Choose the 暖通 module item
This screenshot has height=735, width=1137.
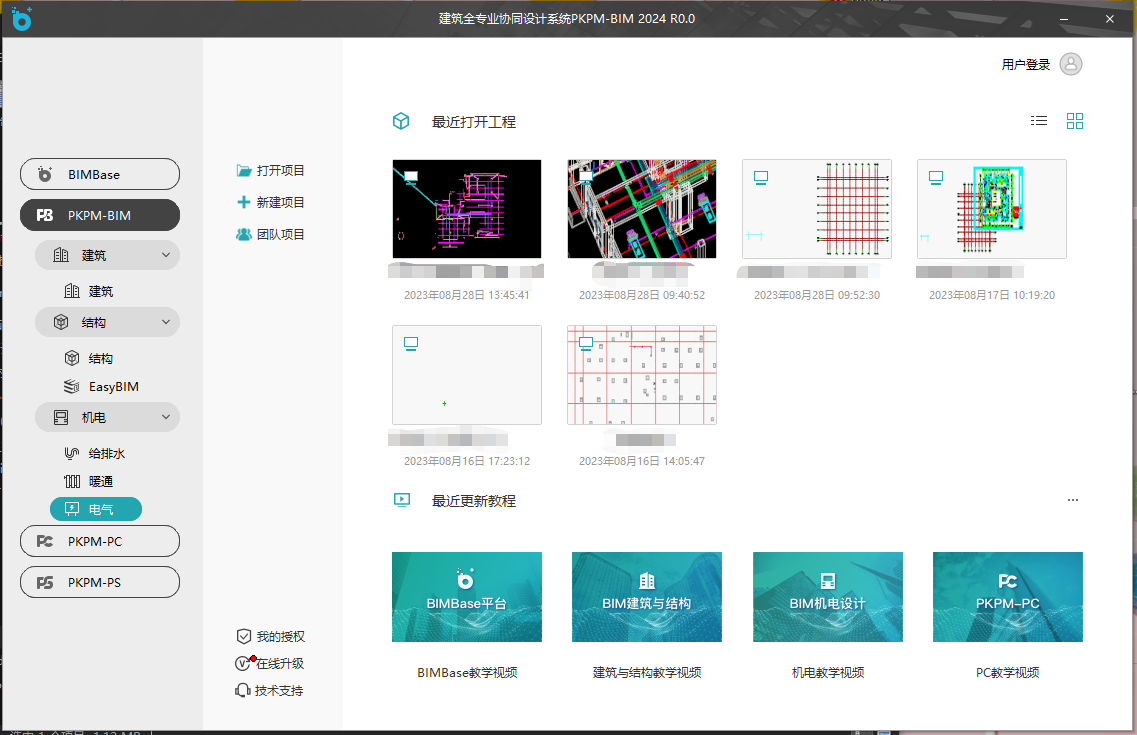88,481
